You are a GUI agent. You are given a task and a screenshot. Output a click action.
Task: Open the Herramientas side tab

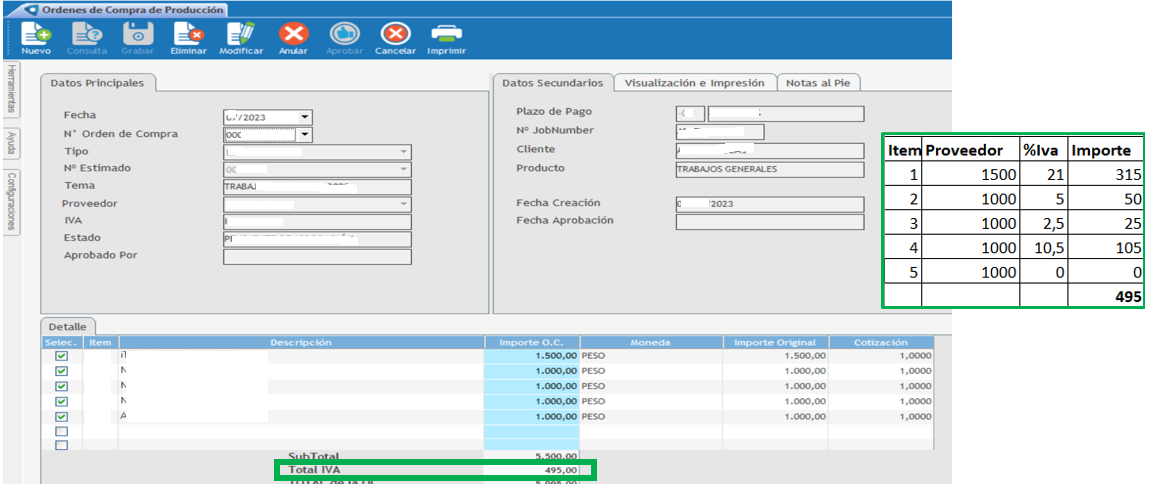pos(11,90)
